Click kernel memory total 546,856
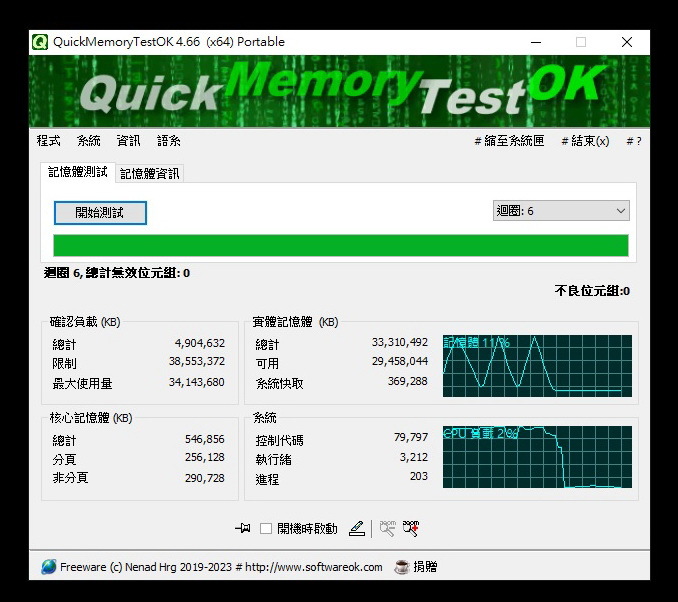This screenshot has width=678, height=602. pyautogui.click(x=205, y=439)
